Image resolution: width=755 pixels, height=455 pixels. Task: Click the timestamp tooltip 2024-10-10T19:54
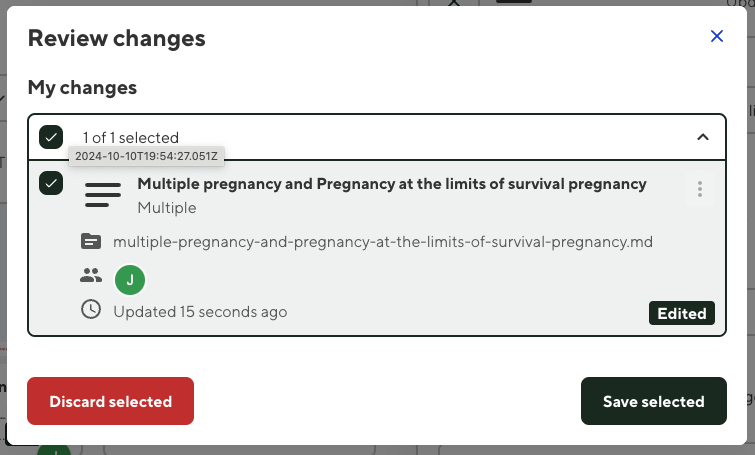pyautogui.click(x=146, y=156)
